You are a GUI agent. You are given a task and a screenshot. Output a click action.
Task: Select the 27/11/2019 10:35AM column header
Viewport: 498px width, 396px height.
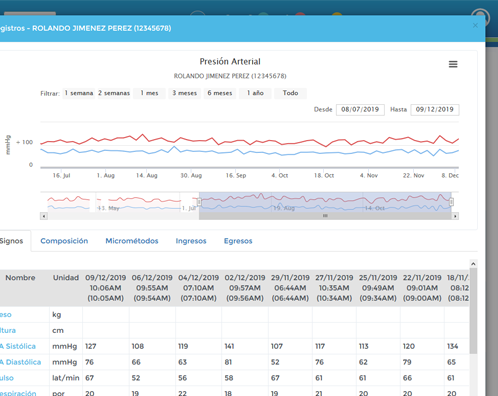pyautogui.click(x=334, y=288)
